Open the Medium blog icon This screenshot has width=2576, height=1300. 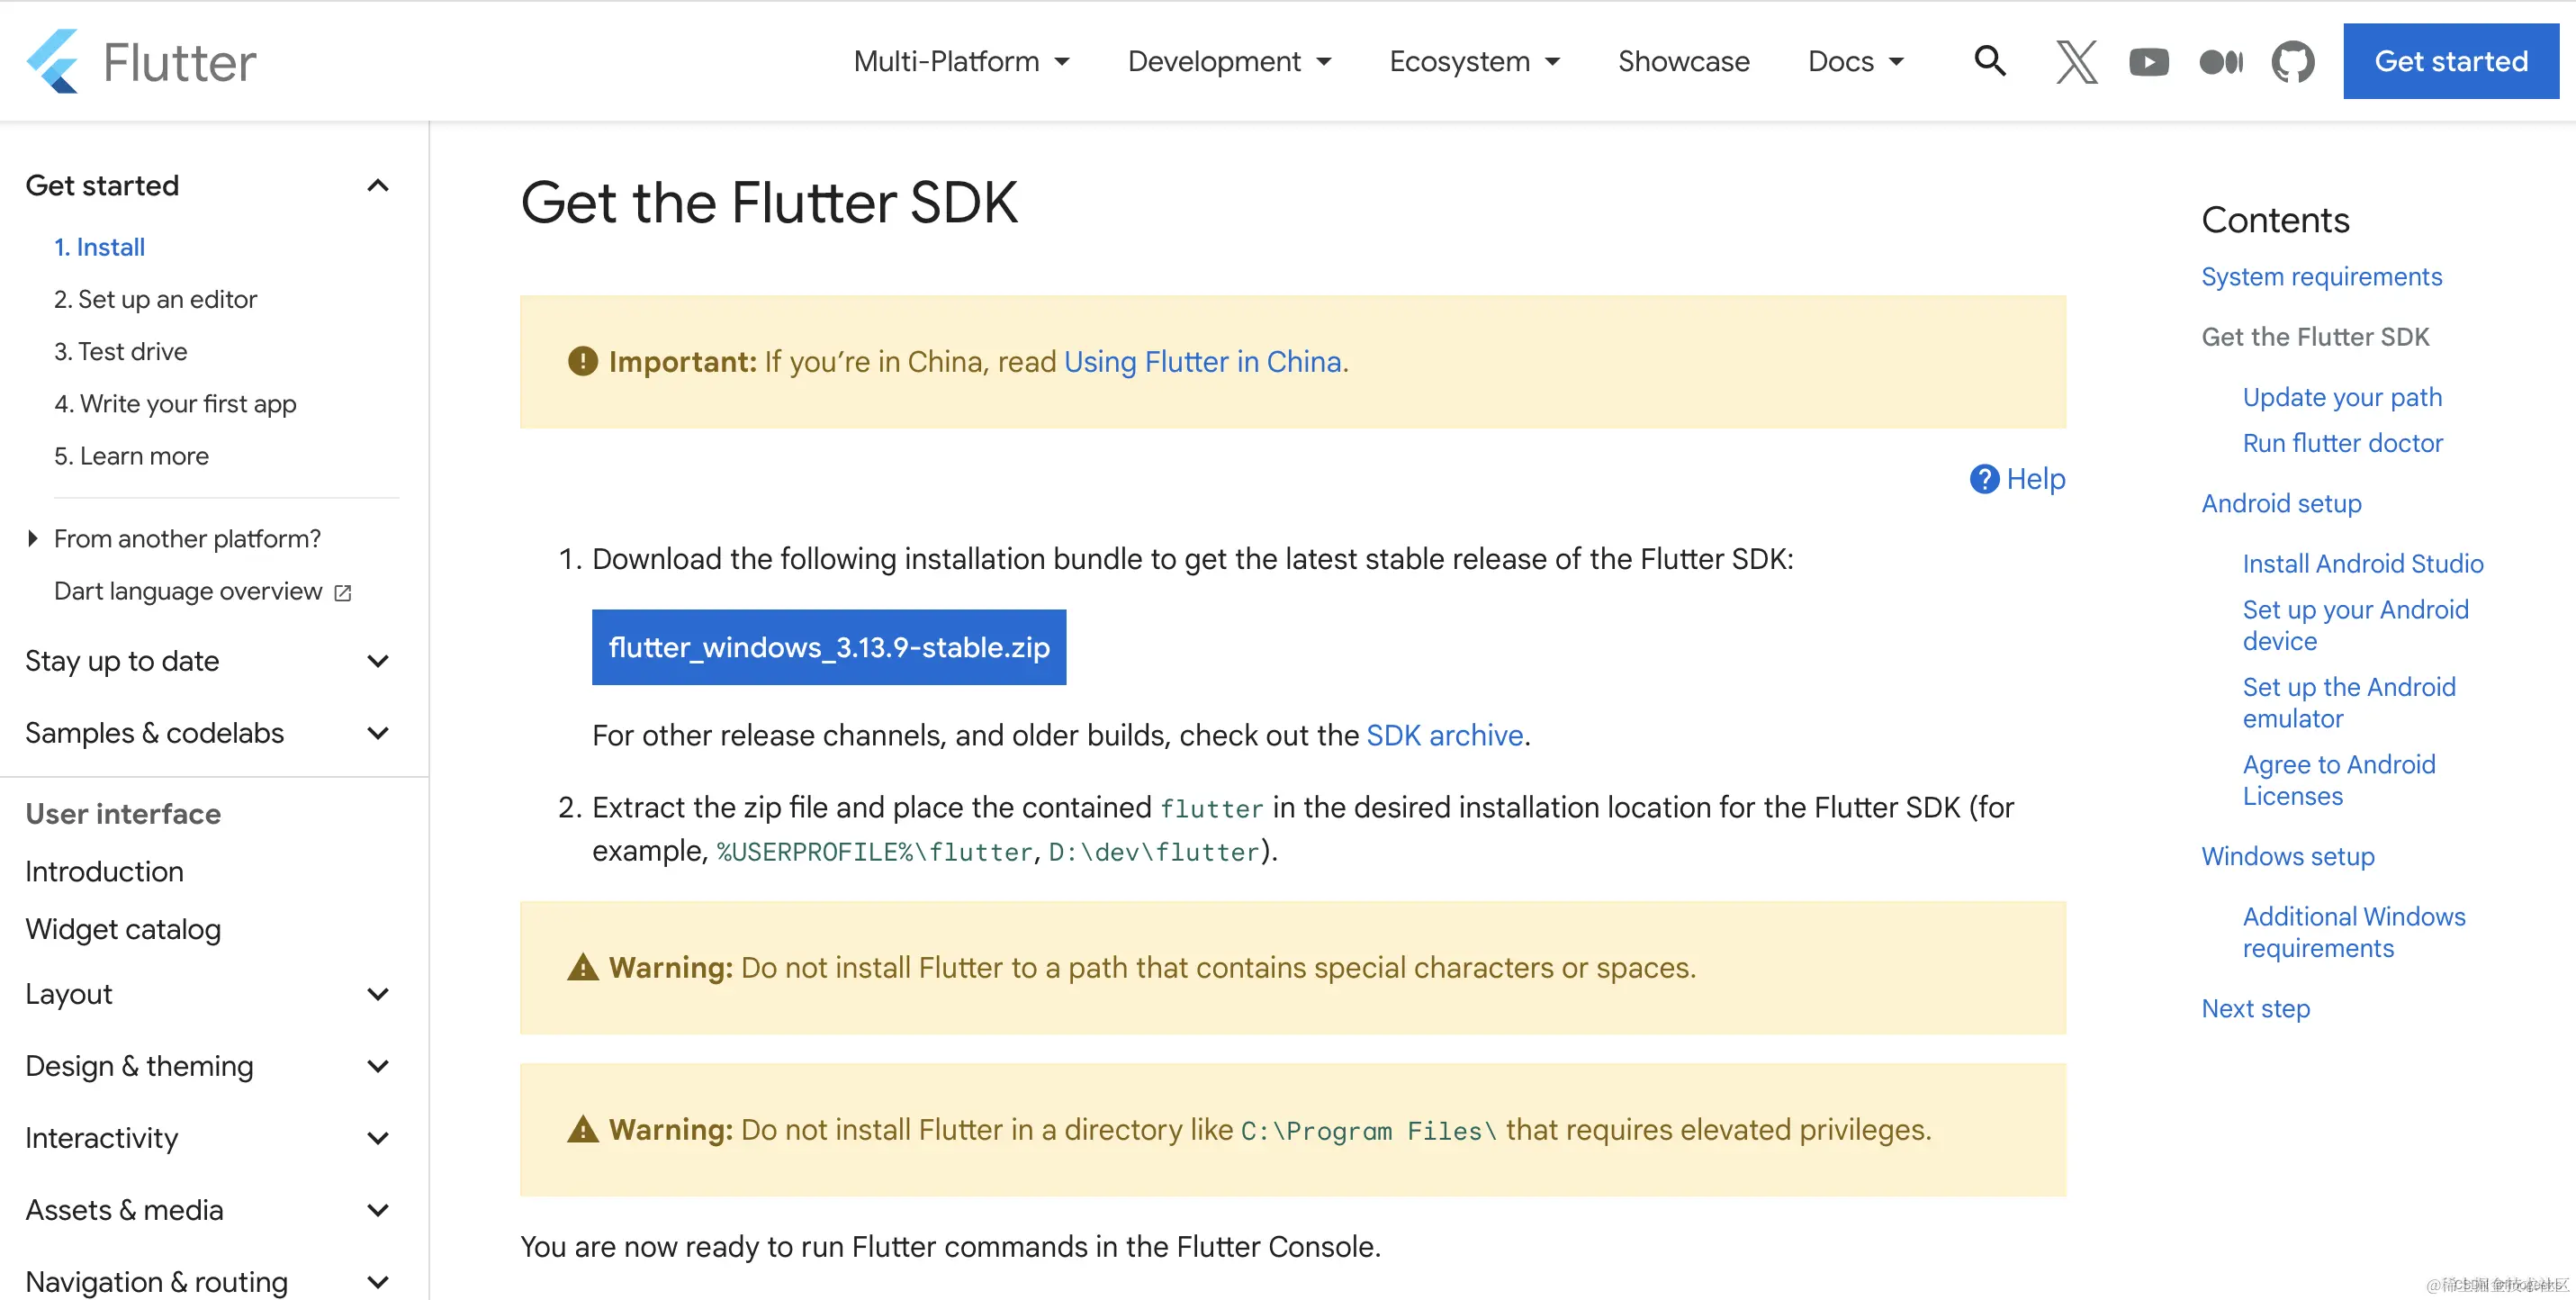tap(2221, 62)
